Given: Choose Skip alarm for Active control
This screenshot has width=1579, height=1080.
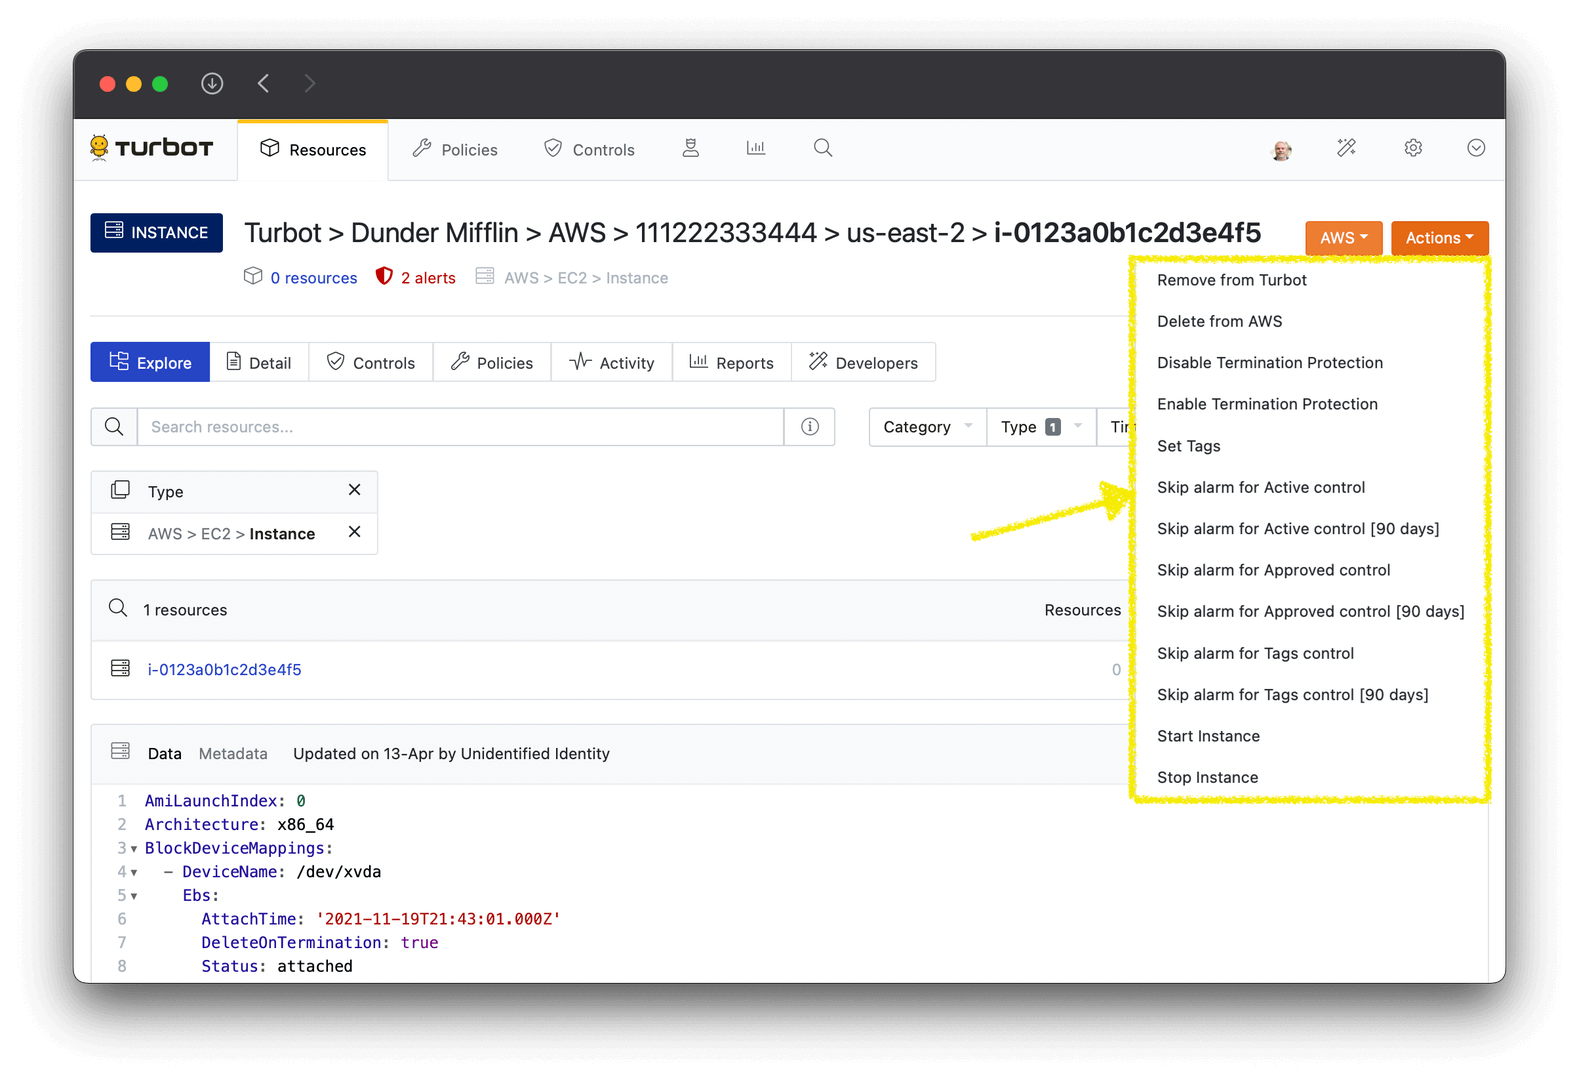Looking at the screenshot, I should [1261, 487].
